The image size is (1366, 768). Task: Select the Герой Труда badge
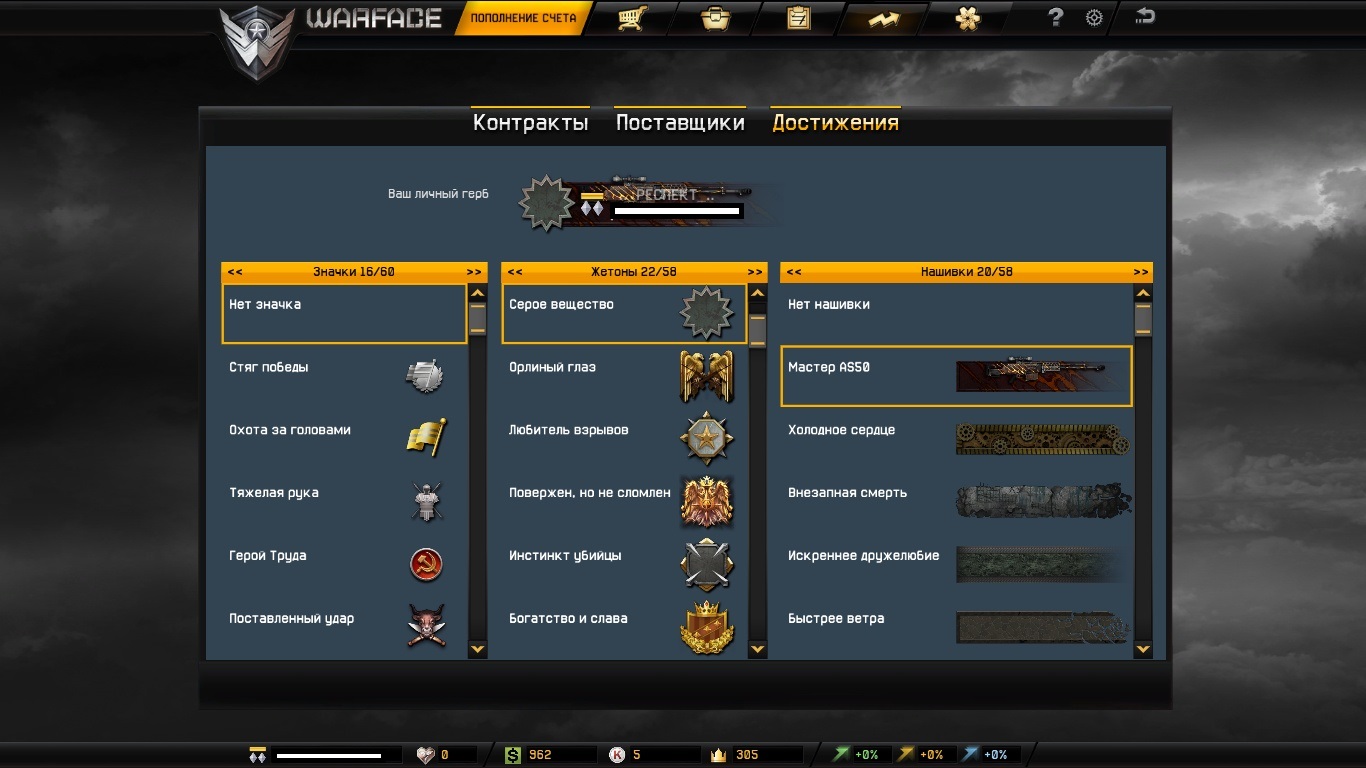(x=344, y=564)
